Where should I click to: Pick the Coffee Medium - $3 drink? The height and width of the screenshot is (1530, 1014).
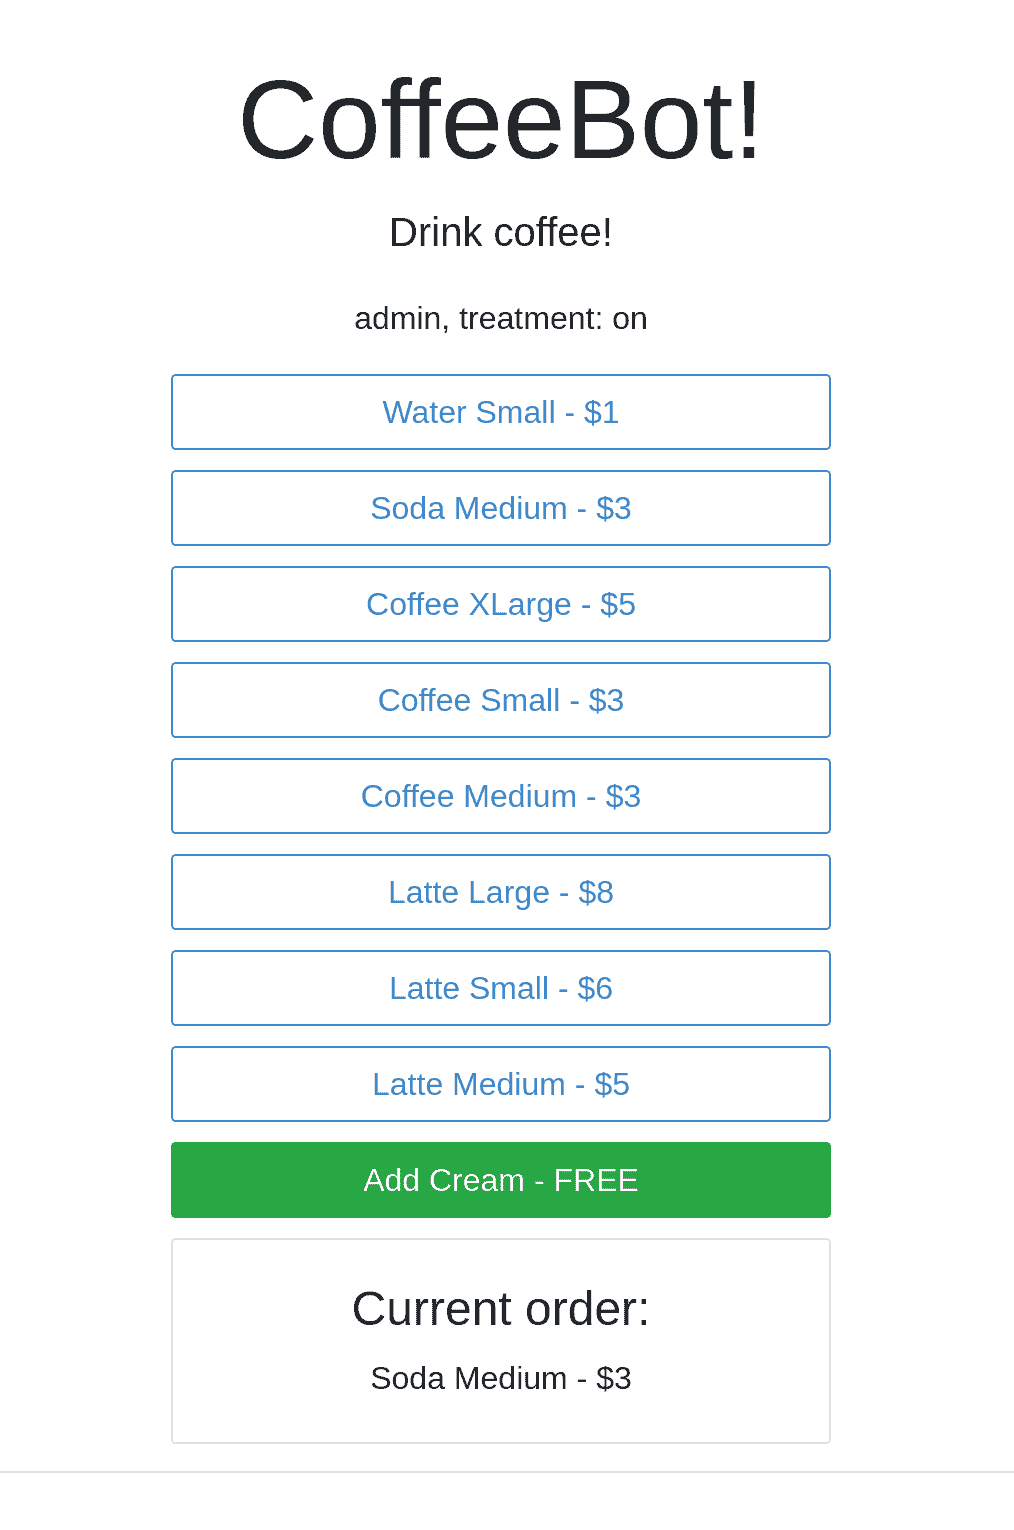[x=501, y=796]
